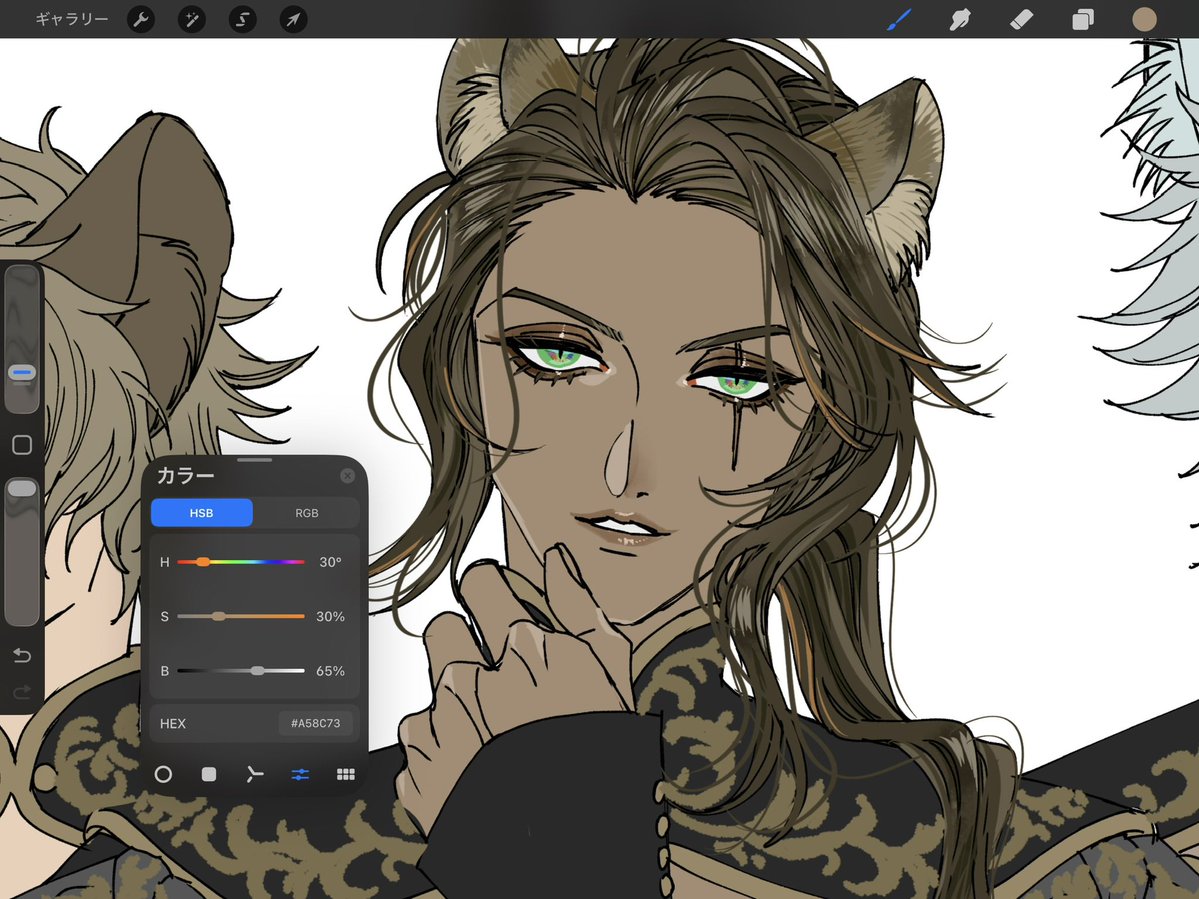1199x899 pixels.
Task: Select the Smudge tool
Action: 960,19
